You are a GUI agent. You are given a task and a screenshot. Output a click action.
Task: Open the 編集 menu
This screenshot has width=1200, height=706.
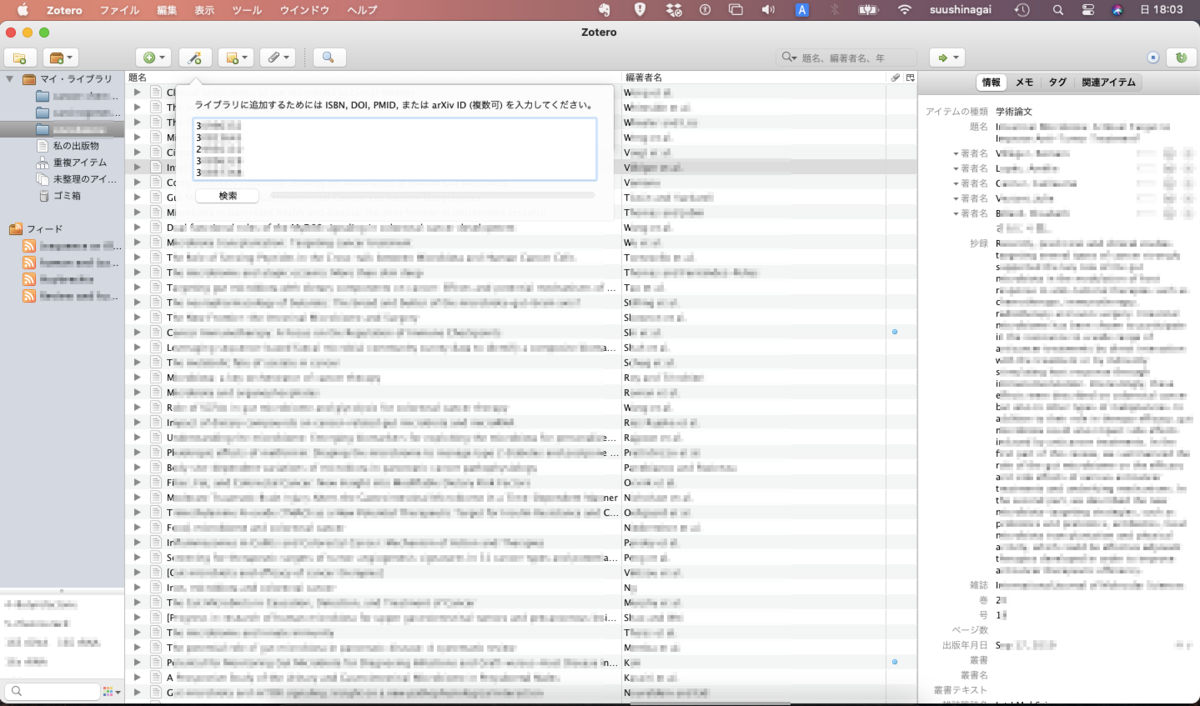click(x=167, y=10)
